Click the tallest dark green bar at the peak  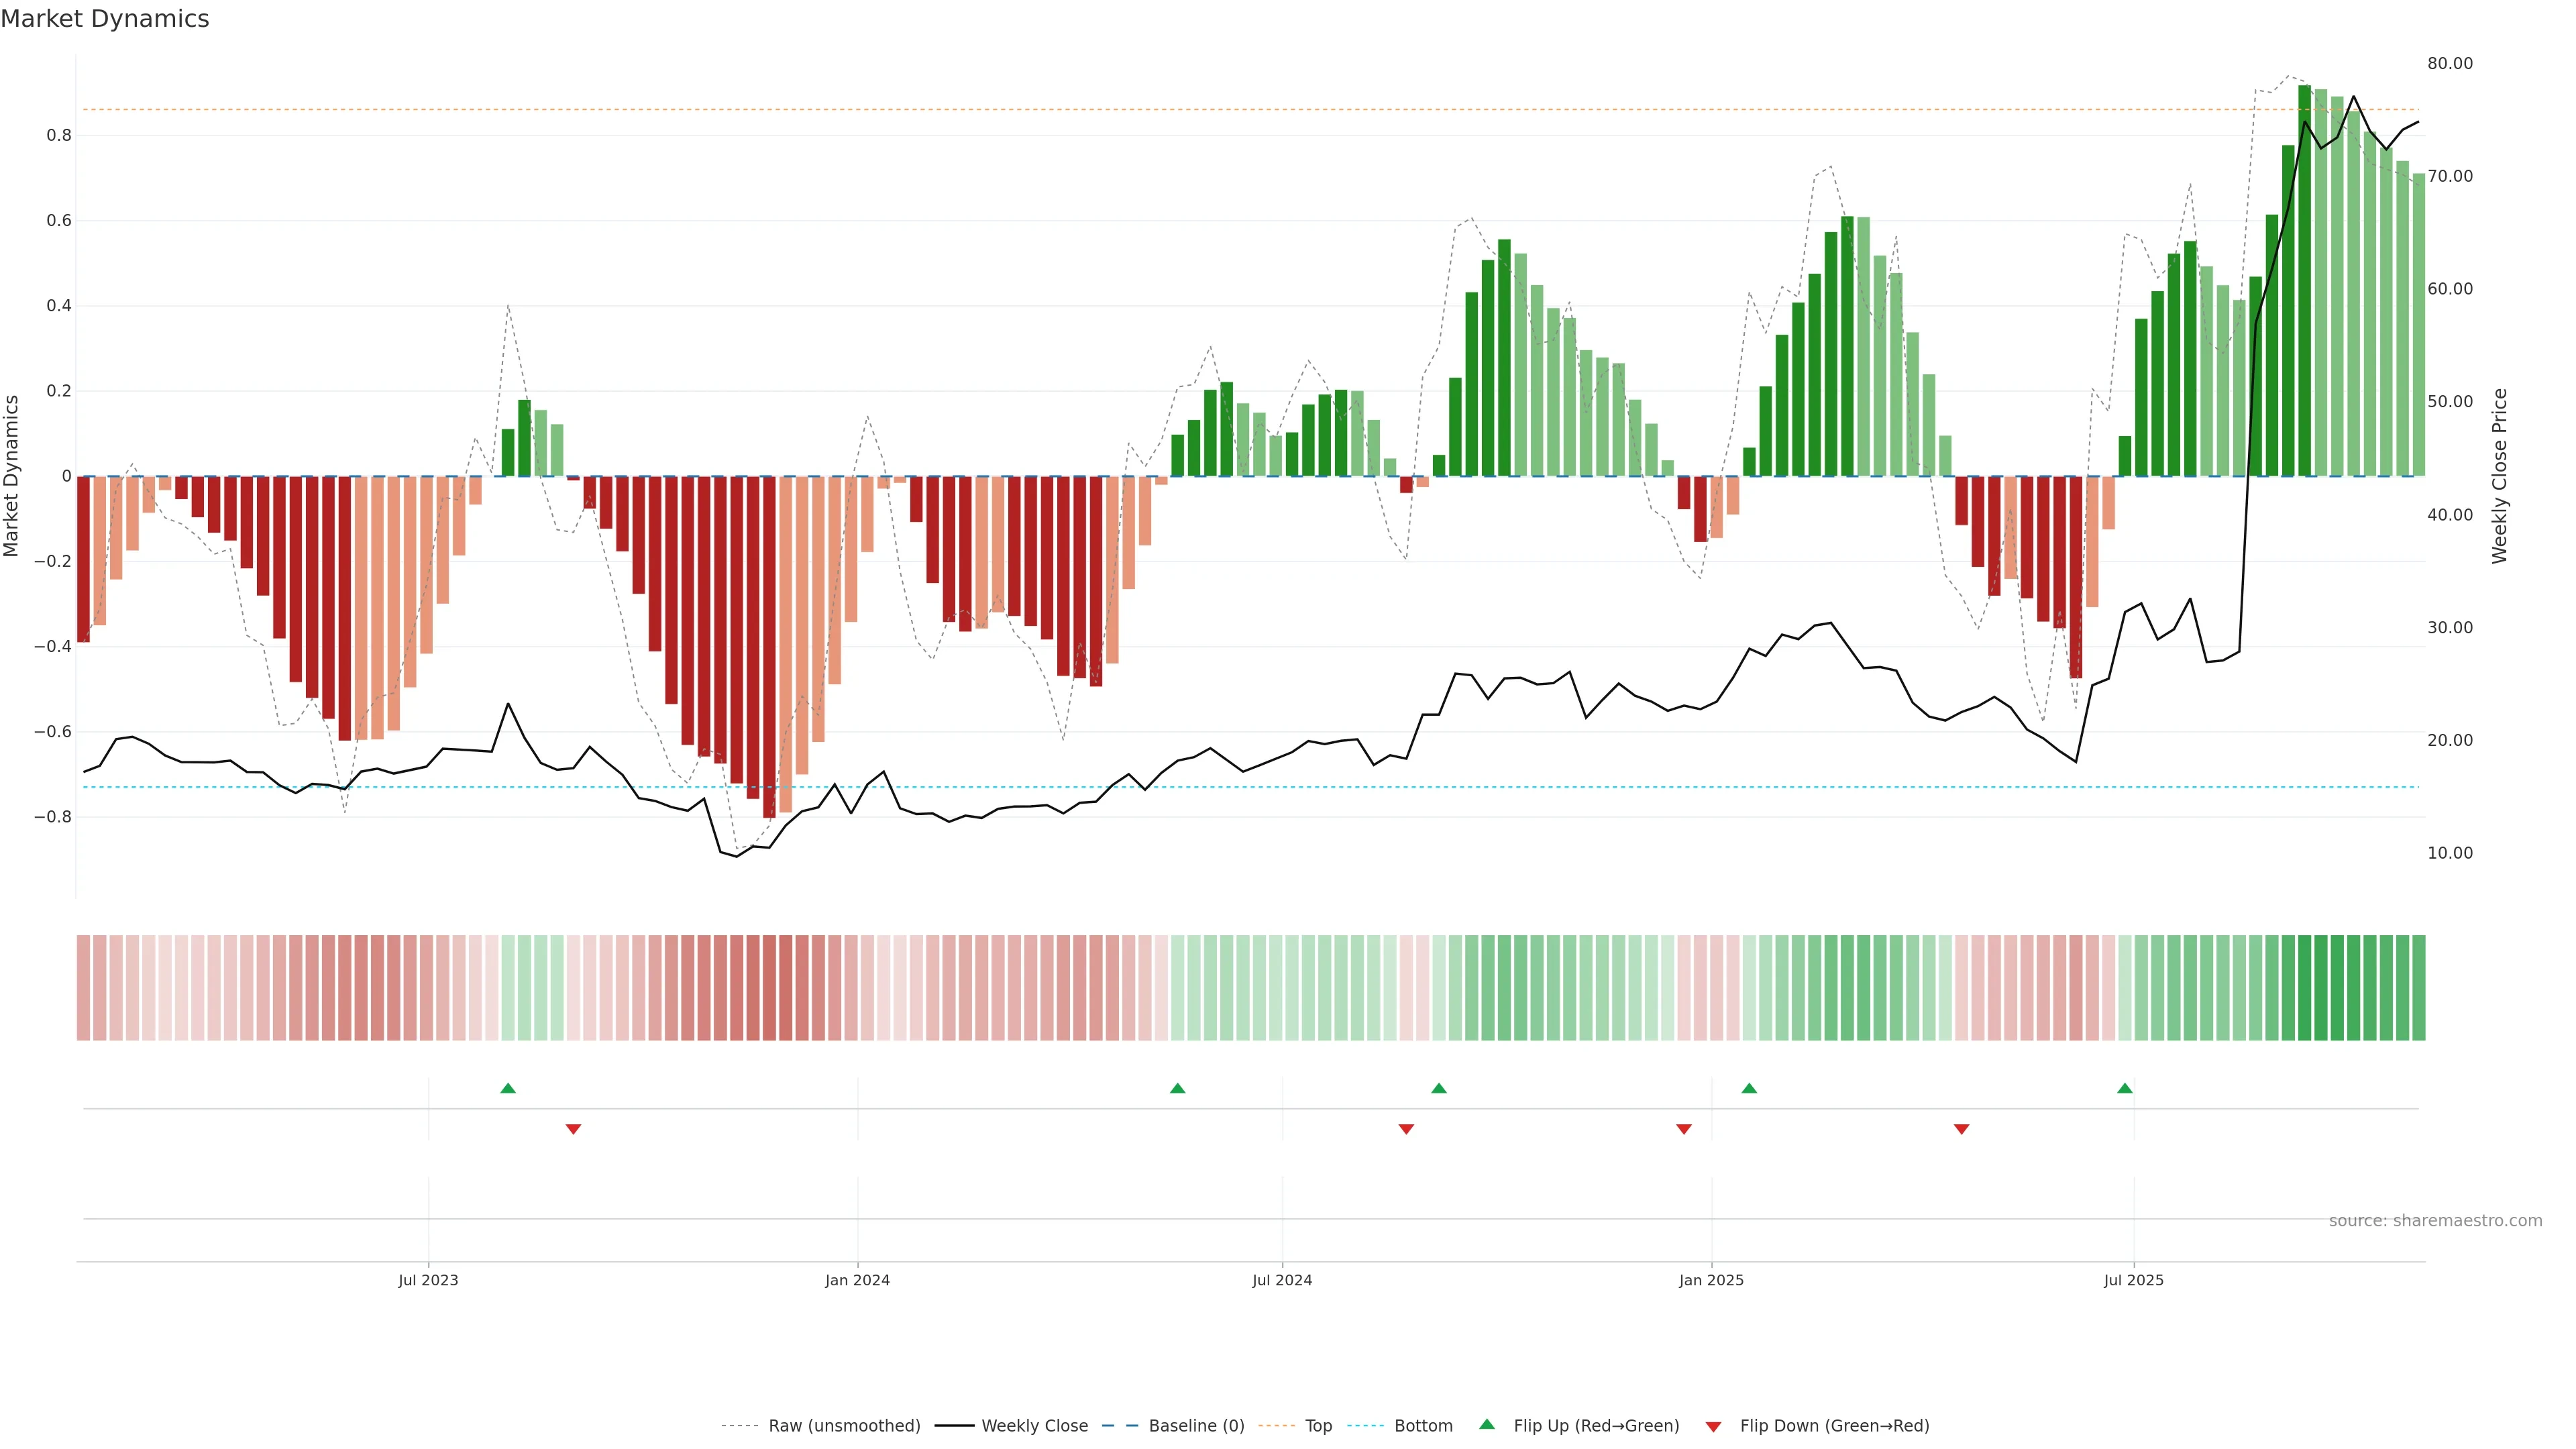(x=2305, y=280)
